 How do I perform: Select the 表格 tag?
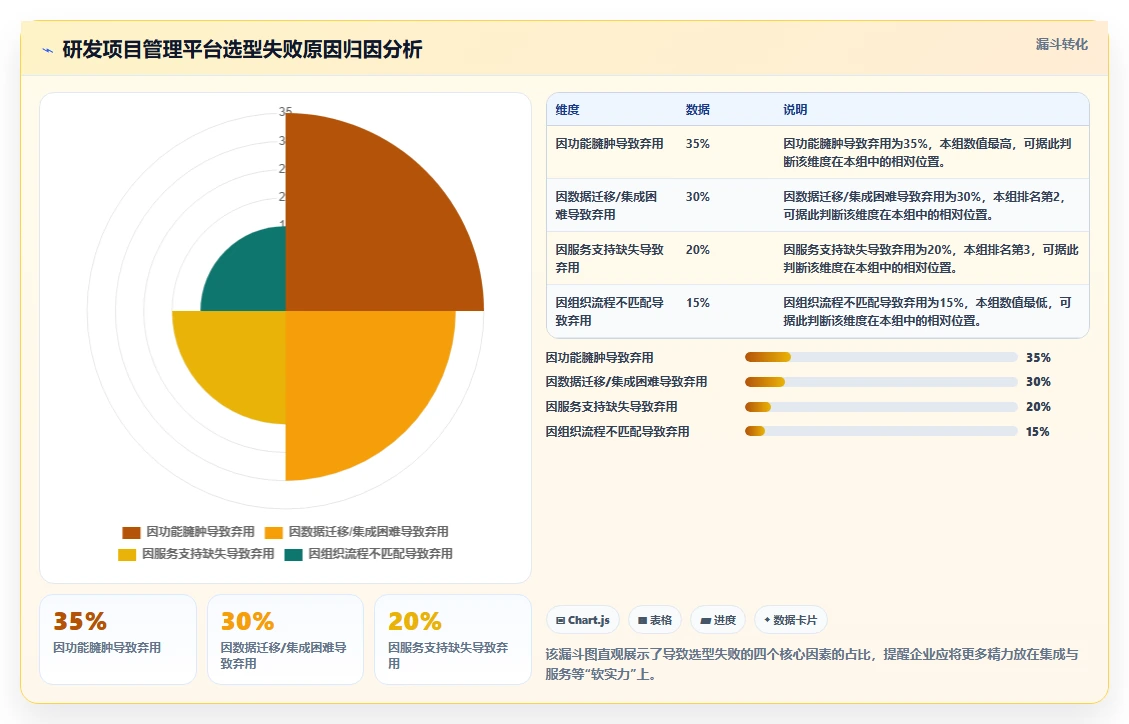(x=655, y=620)
